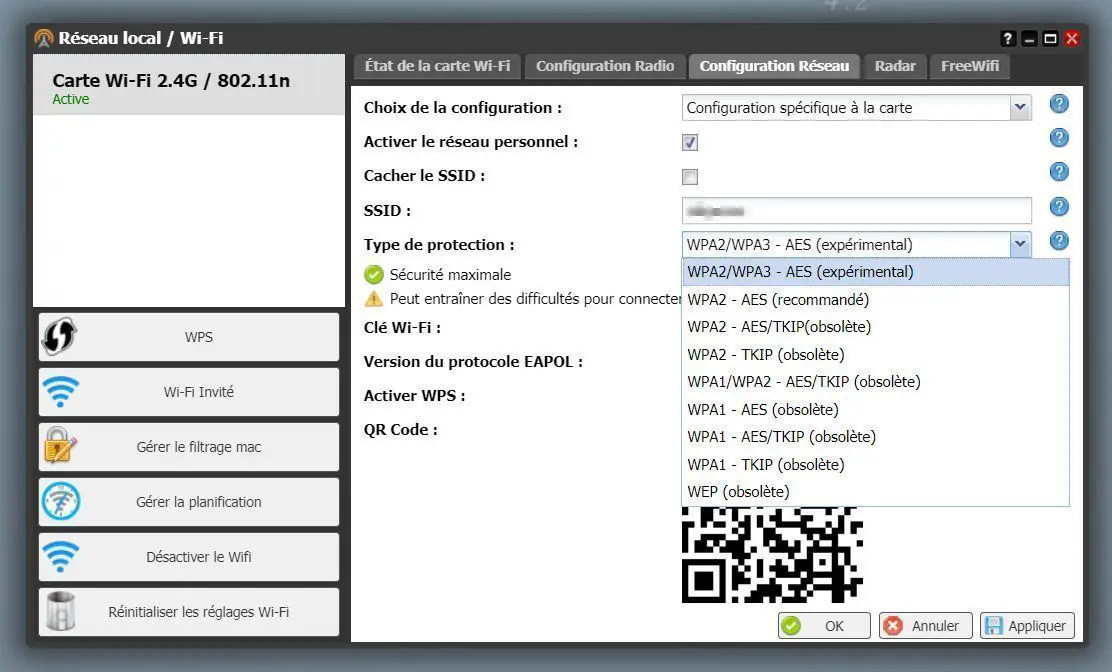Open Wi-Fi Invité via its wifi icon
The height and width of the screenshot is (672, 1112).
(x=60, y=391)
